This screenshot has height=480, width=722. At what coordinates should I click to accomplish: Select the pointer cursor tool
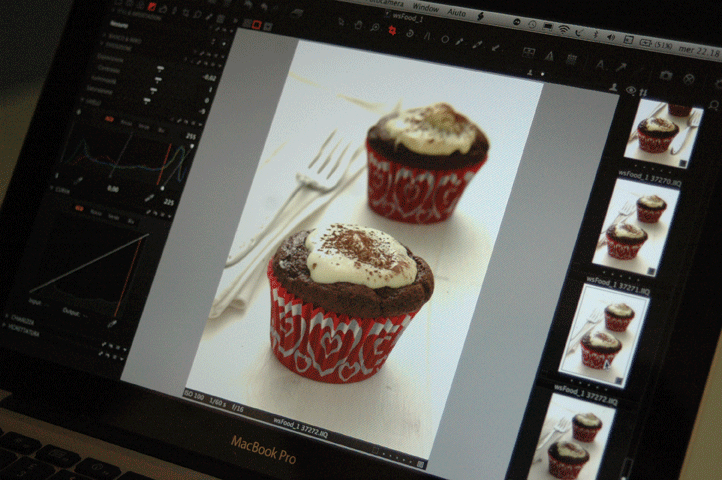[339, 21]
